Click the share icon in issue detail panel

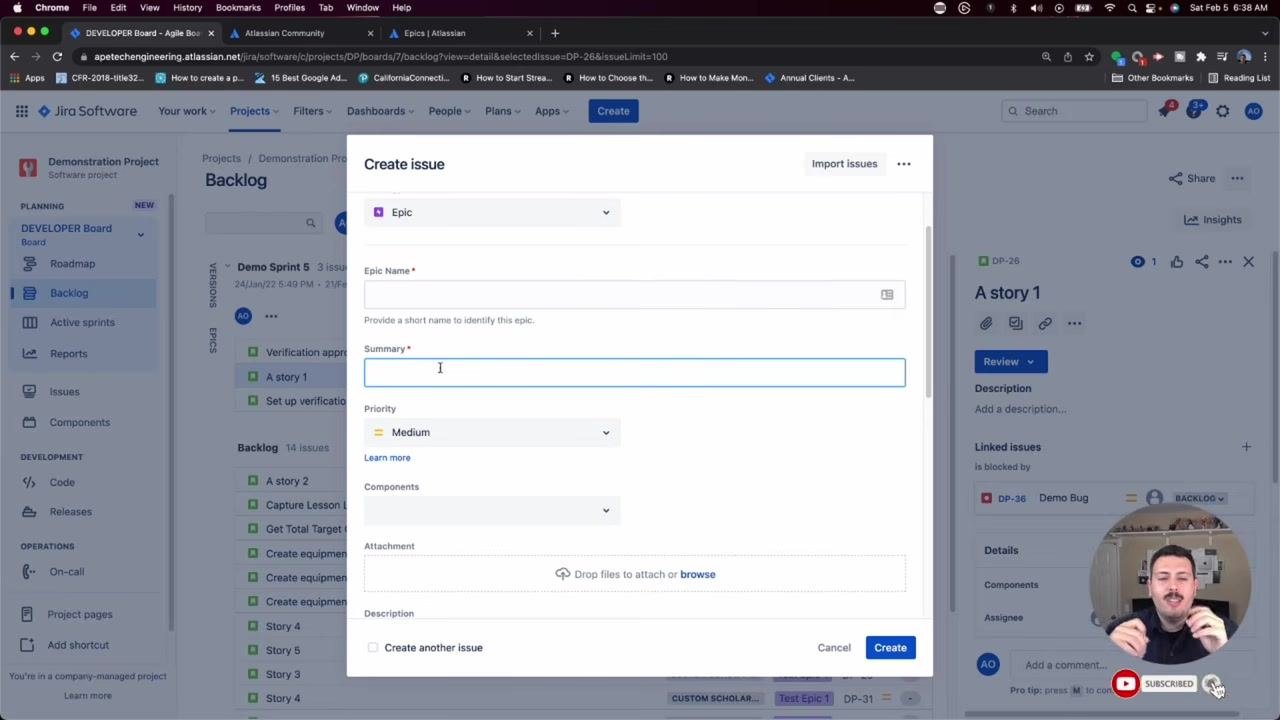point(1201,262)
